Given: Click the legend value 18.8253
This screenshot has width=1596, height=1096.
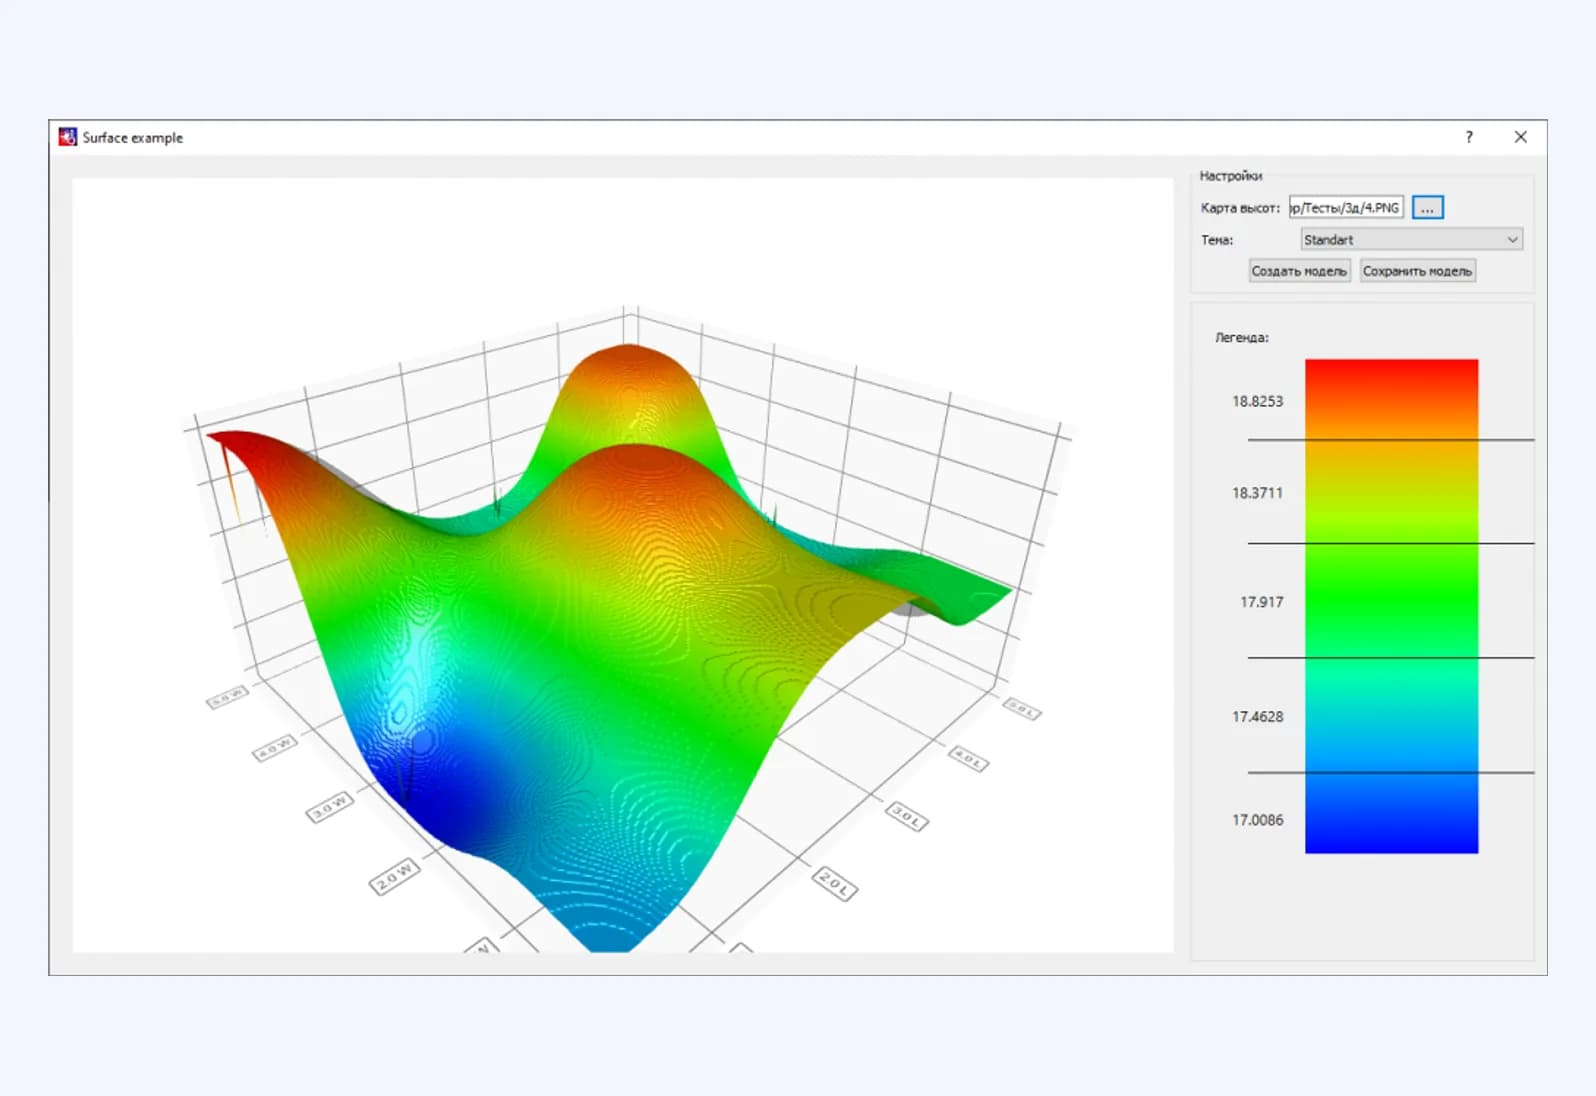Looking at the screenshot, I should click(1257, 401).
